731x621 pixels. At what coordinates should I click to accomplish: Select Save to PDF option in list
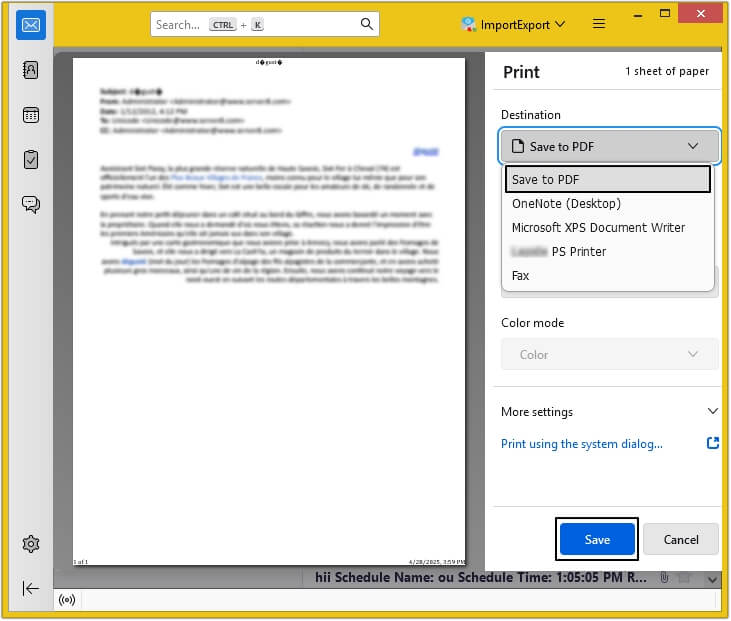click(607, 179)
